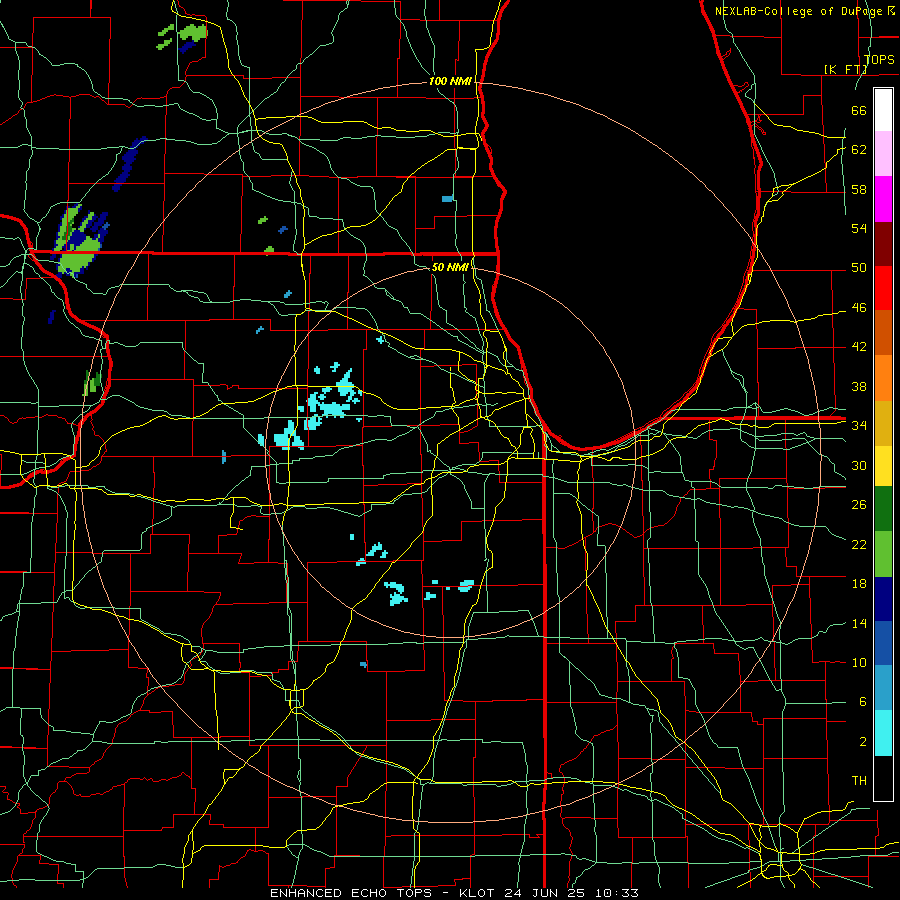
Task: Click the "34" legend value
Action: coord(859,425)
